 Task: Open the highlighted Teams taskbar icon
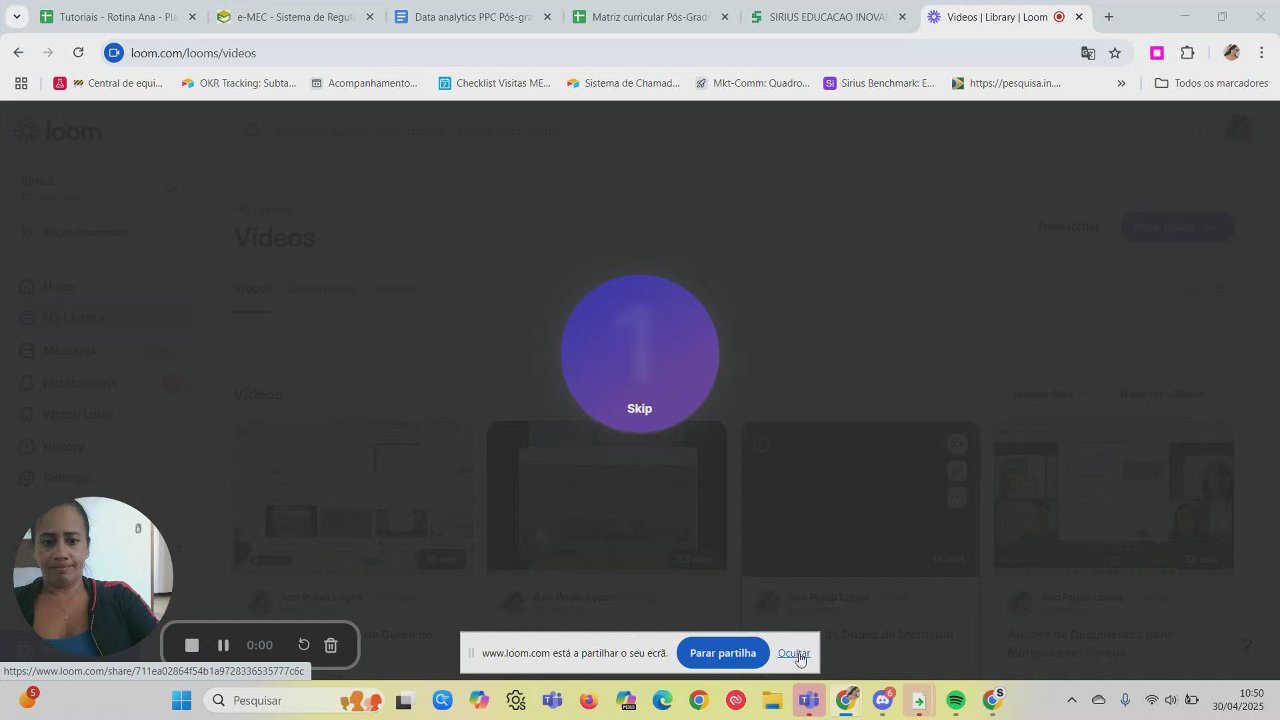coord(809,700)
